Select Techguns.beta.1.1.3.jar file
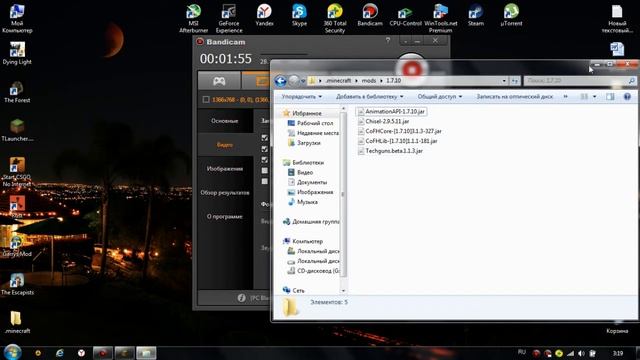640x360 pixels. click(390, 151)
